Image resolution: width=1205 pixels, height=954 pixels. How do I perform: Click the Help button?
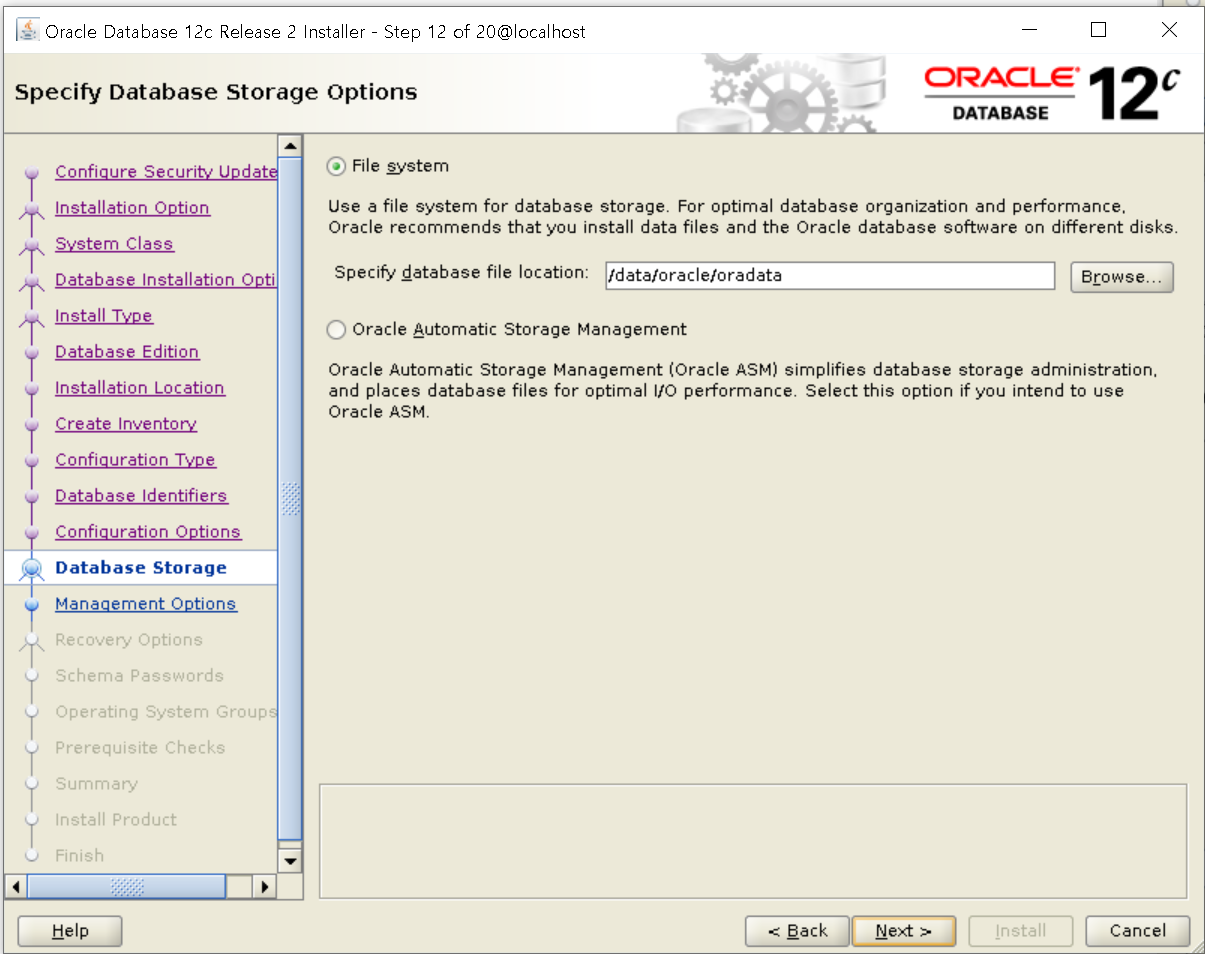point(70,931)
